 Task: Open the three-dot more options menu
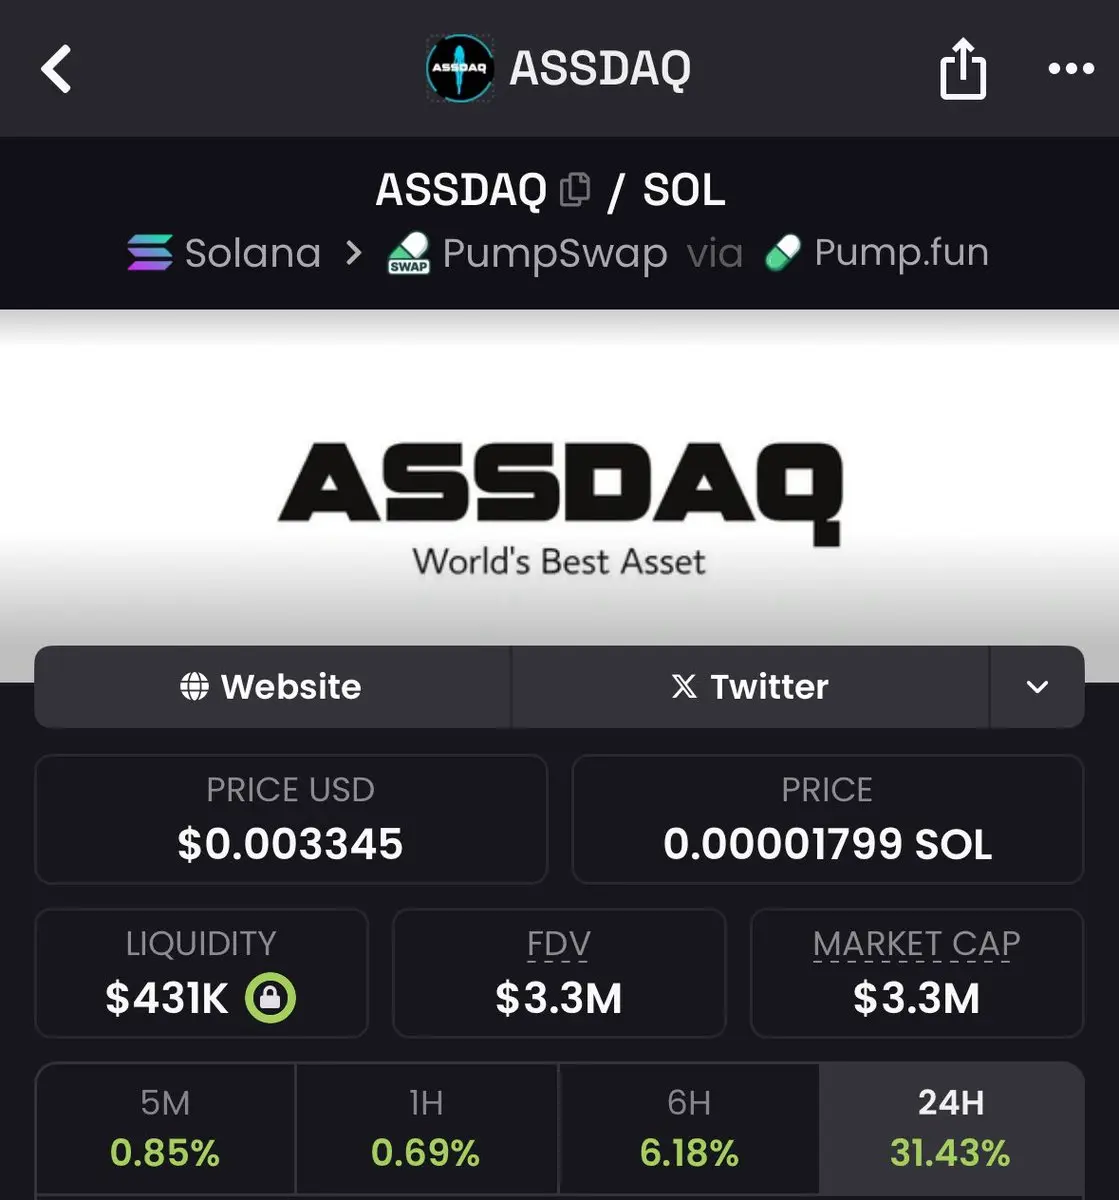click(x=1071, y=69)
